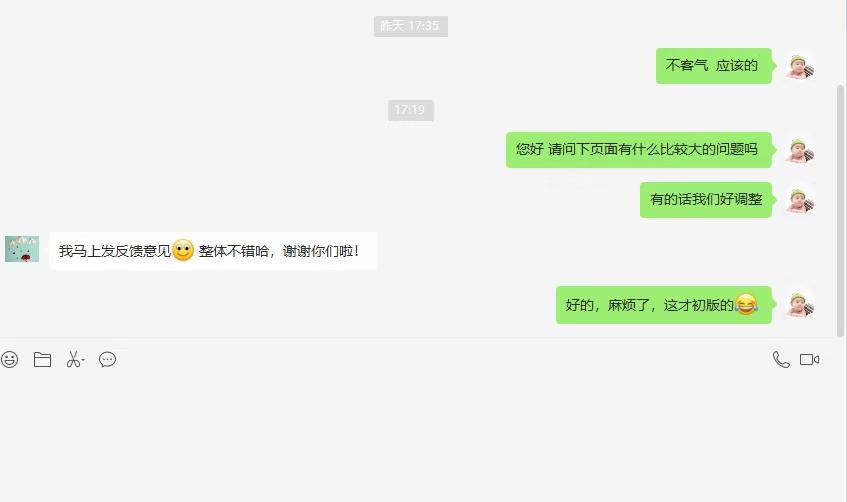Start a video call with the camera icon
The width and height of the screenshot is (847, 502).
coord(809,359)
